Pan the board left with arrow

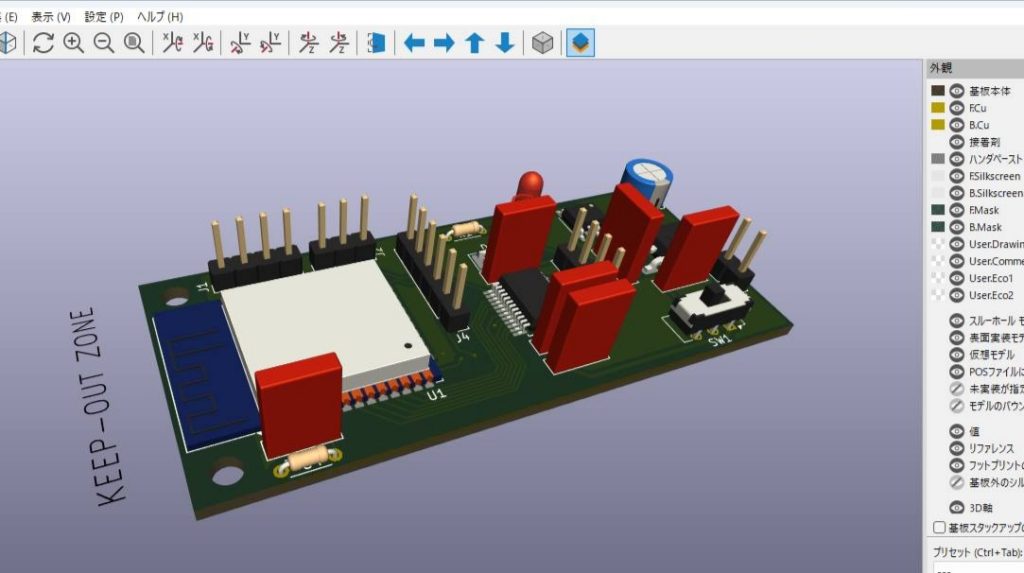[x=414, y=43]
